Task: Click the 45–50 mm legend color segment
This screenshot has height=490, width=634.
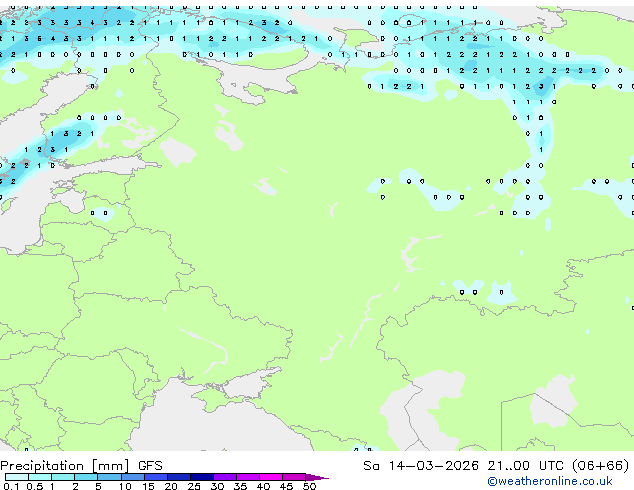Action: [294, 477]
